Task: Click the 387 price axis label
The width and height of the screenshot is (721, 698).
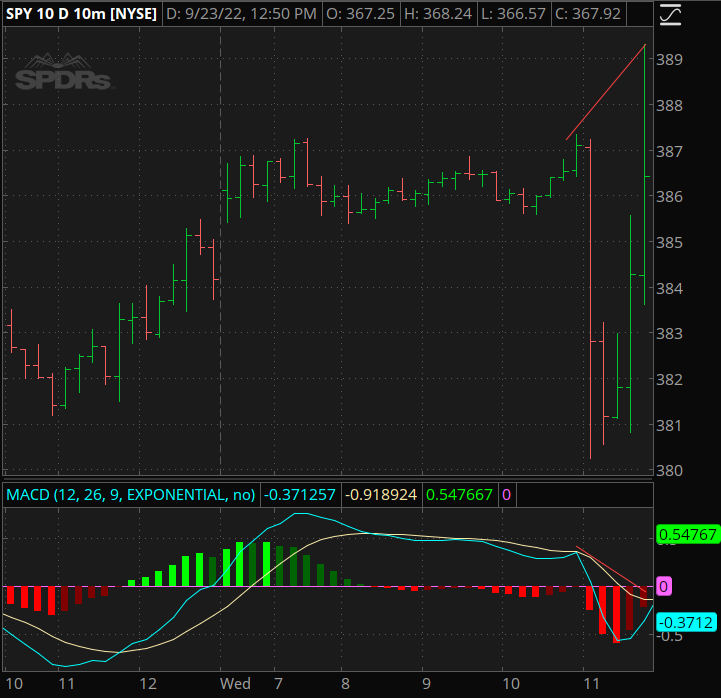Action: (x=669, y=151)
